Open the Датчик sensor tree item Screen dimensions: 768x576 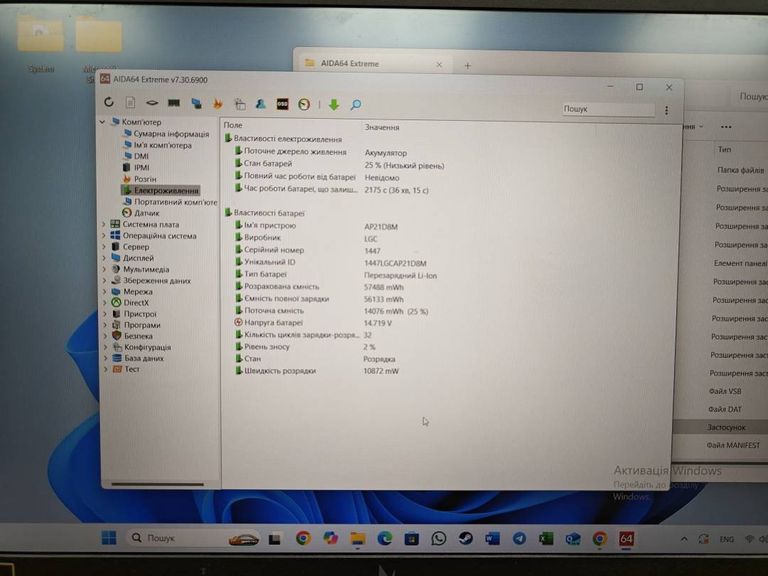141,213
